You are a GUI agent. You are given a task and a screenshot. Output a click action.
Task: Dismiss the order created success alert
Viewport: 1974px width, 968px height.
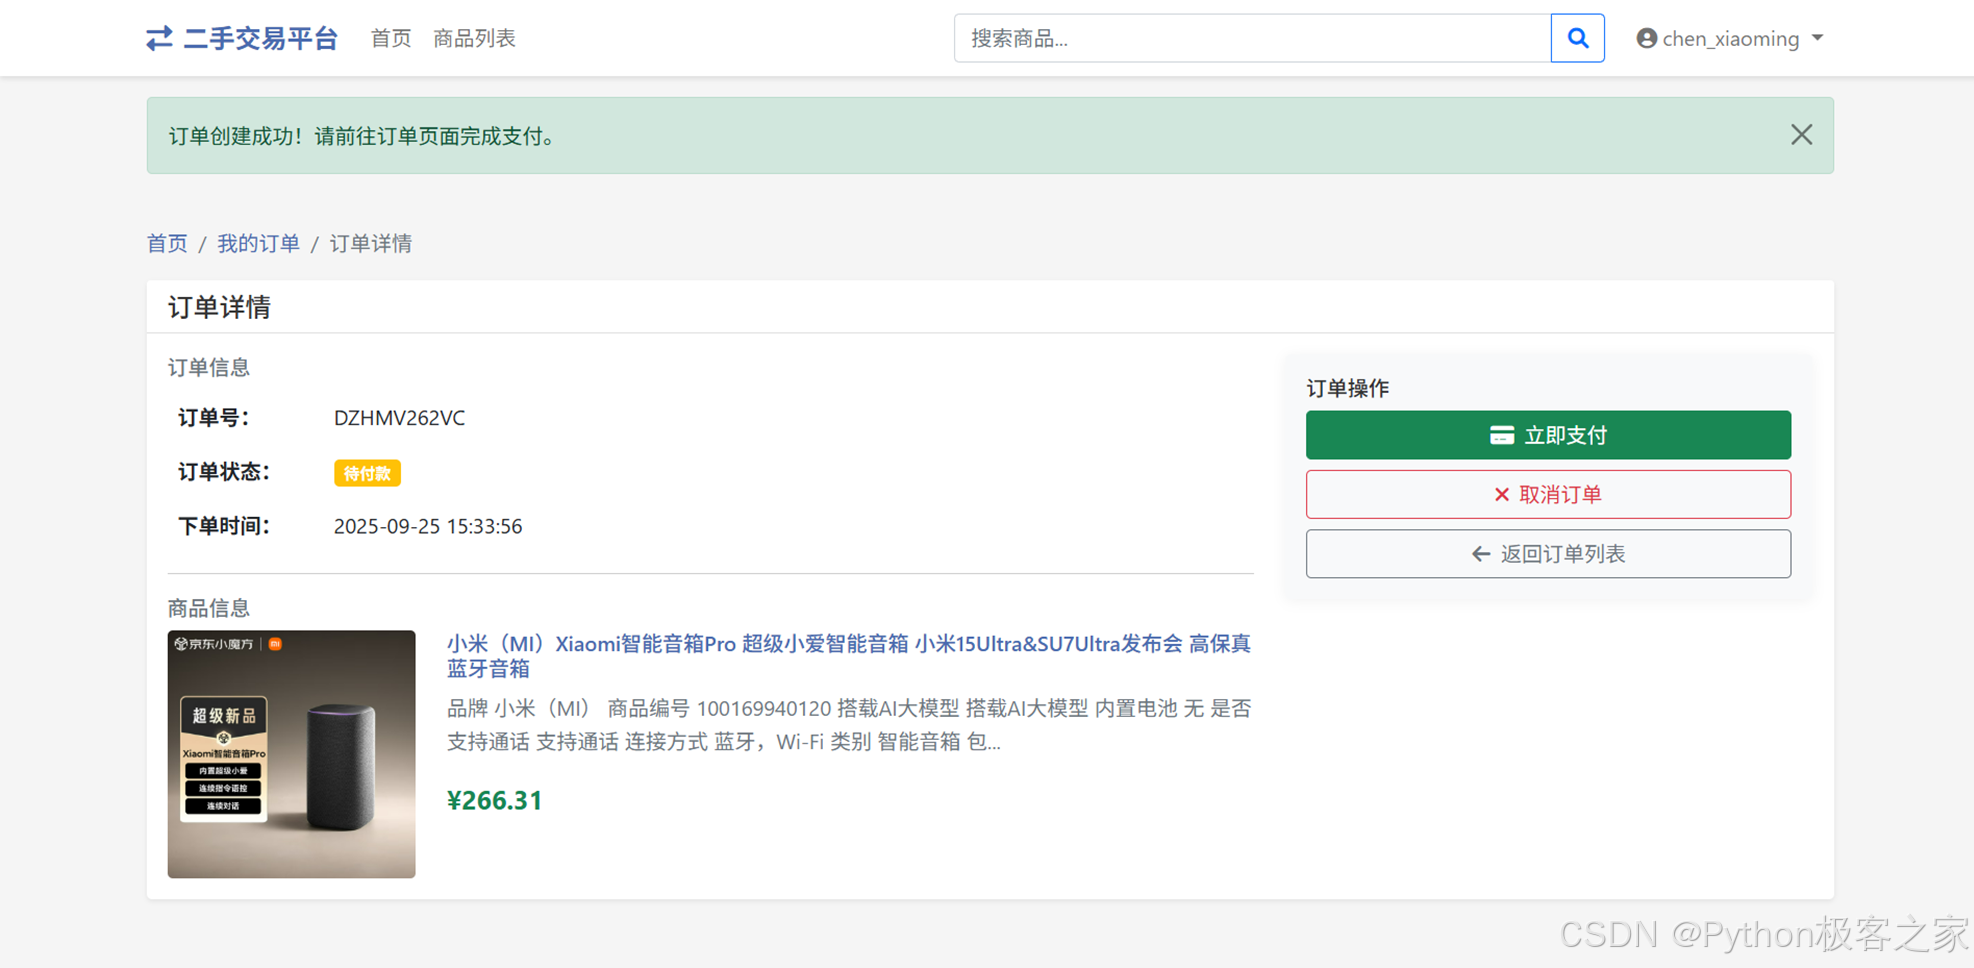pyautogui.click(x=1801, y=135)
